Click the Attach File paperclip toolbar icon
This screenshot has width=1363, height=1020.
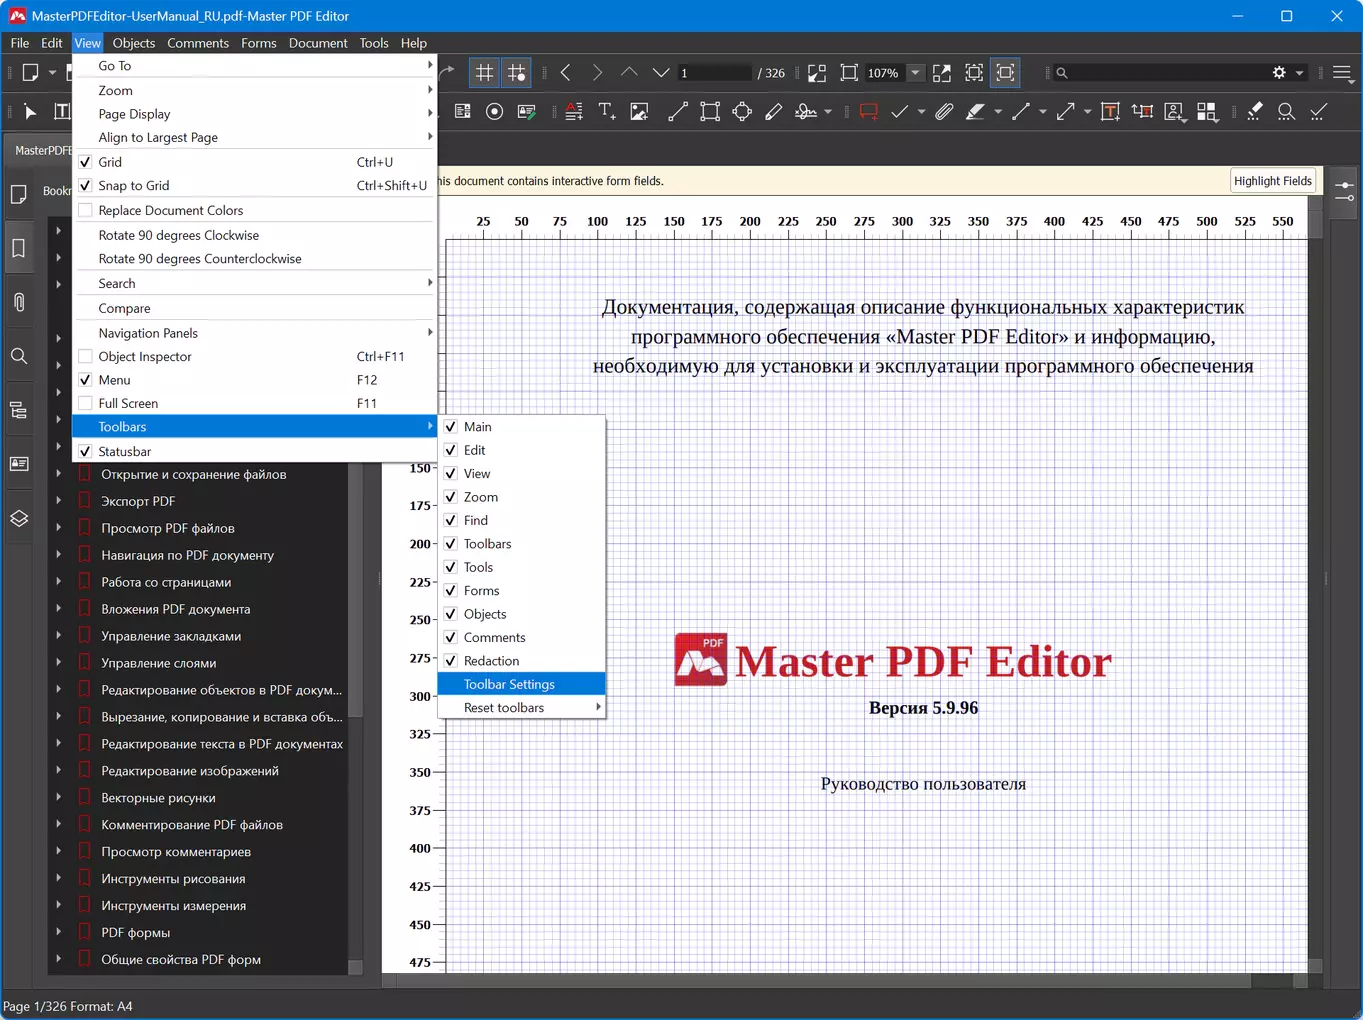[x=944, y=112]
